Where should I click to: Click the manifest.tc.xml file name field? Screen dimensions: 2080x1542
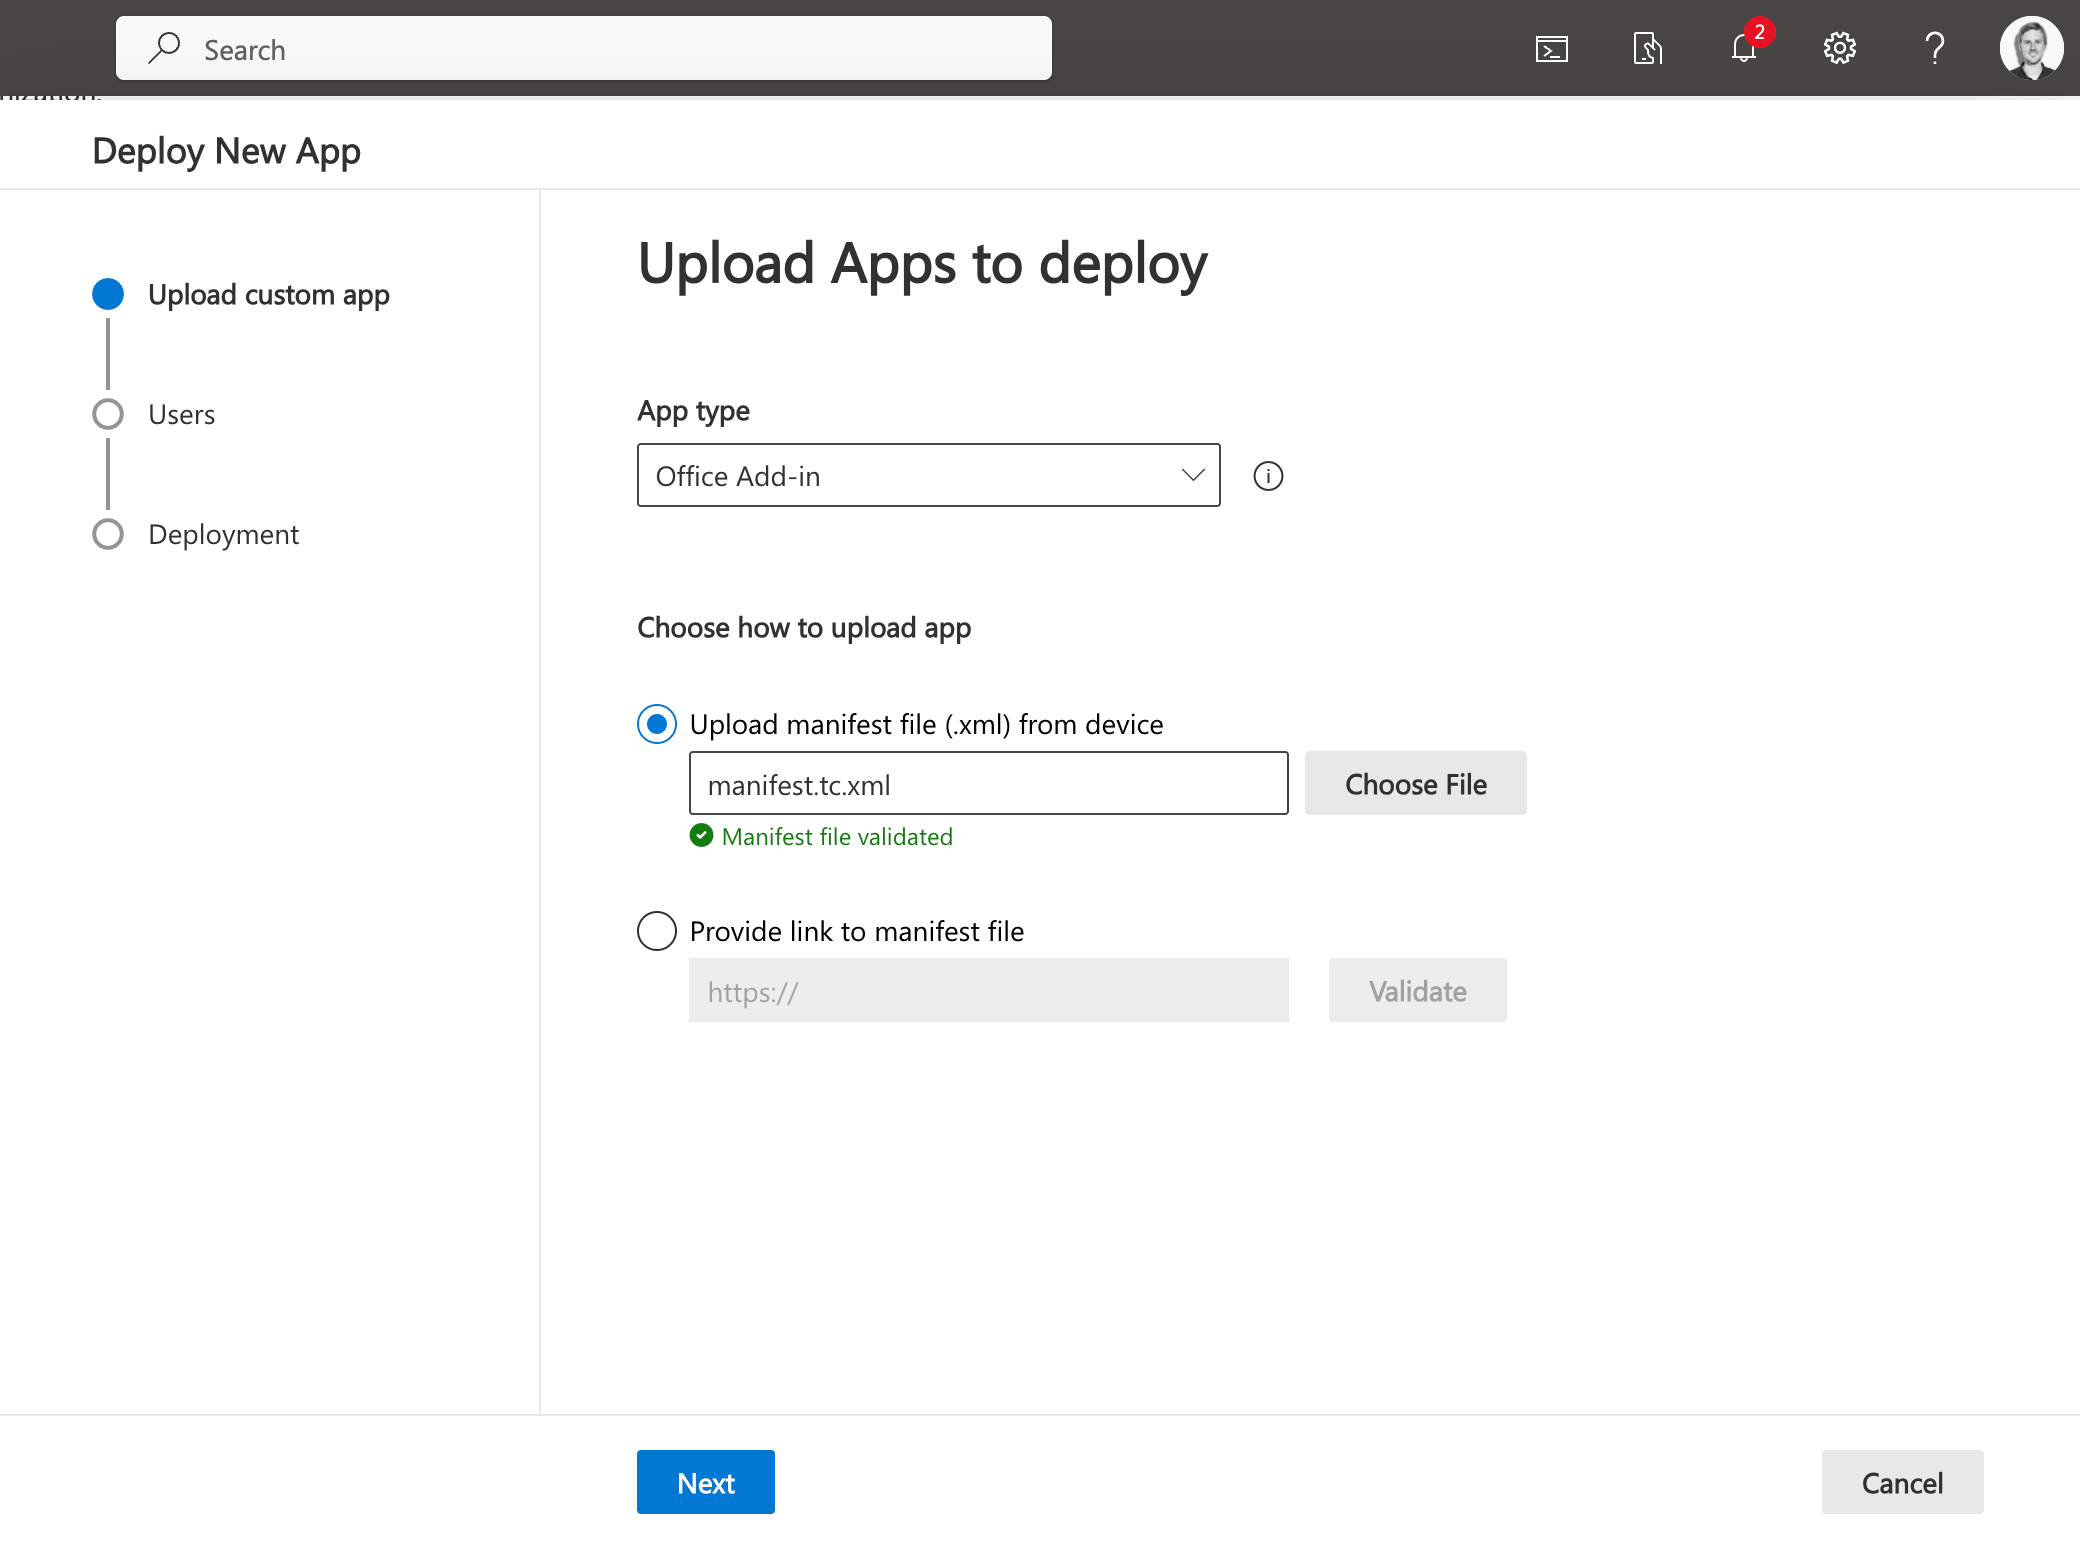pyautogui.click(x=989, y=783)
